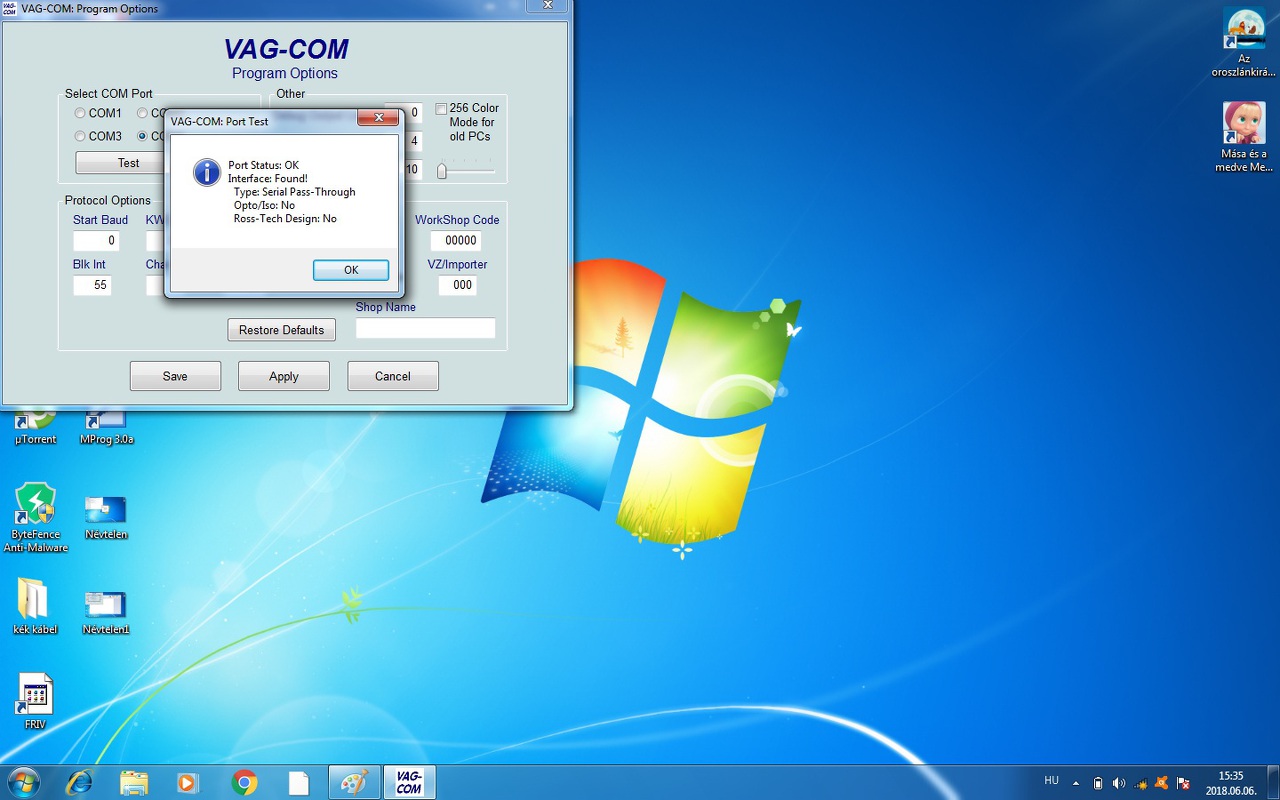Click the network signal tray icon
Screen dimensions: 1280x800
click(1141, 783)
